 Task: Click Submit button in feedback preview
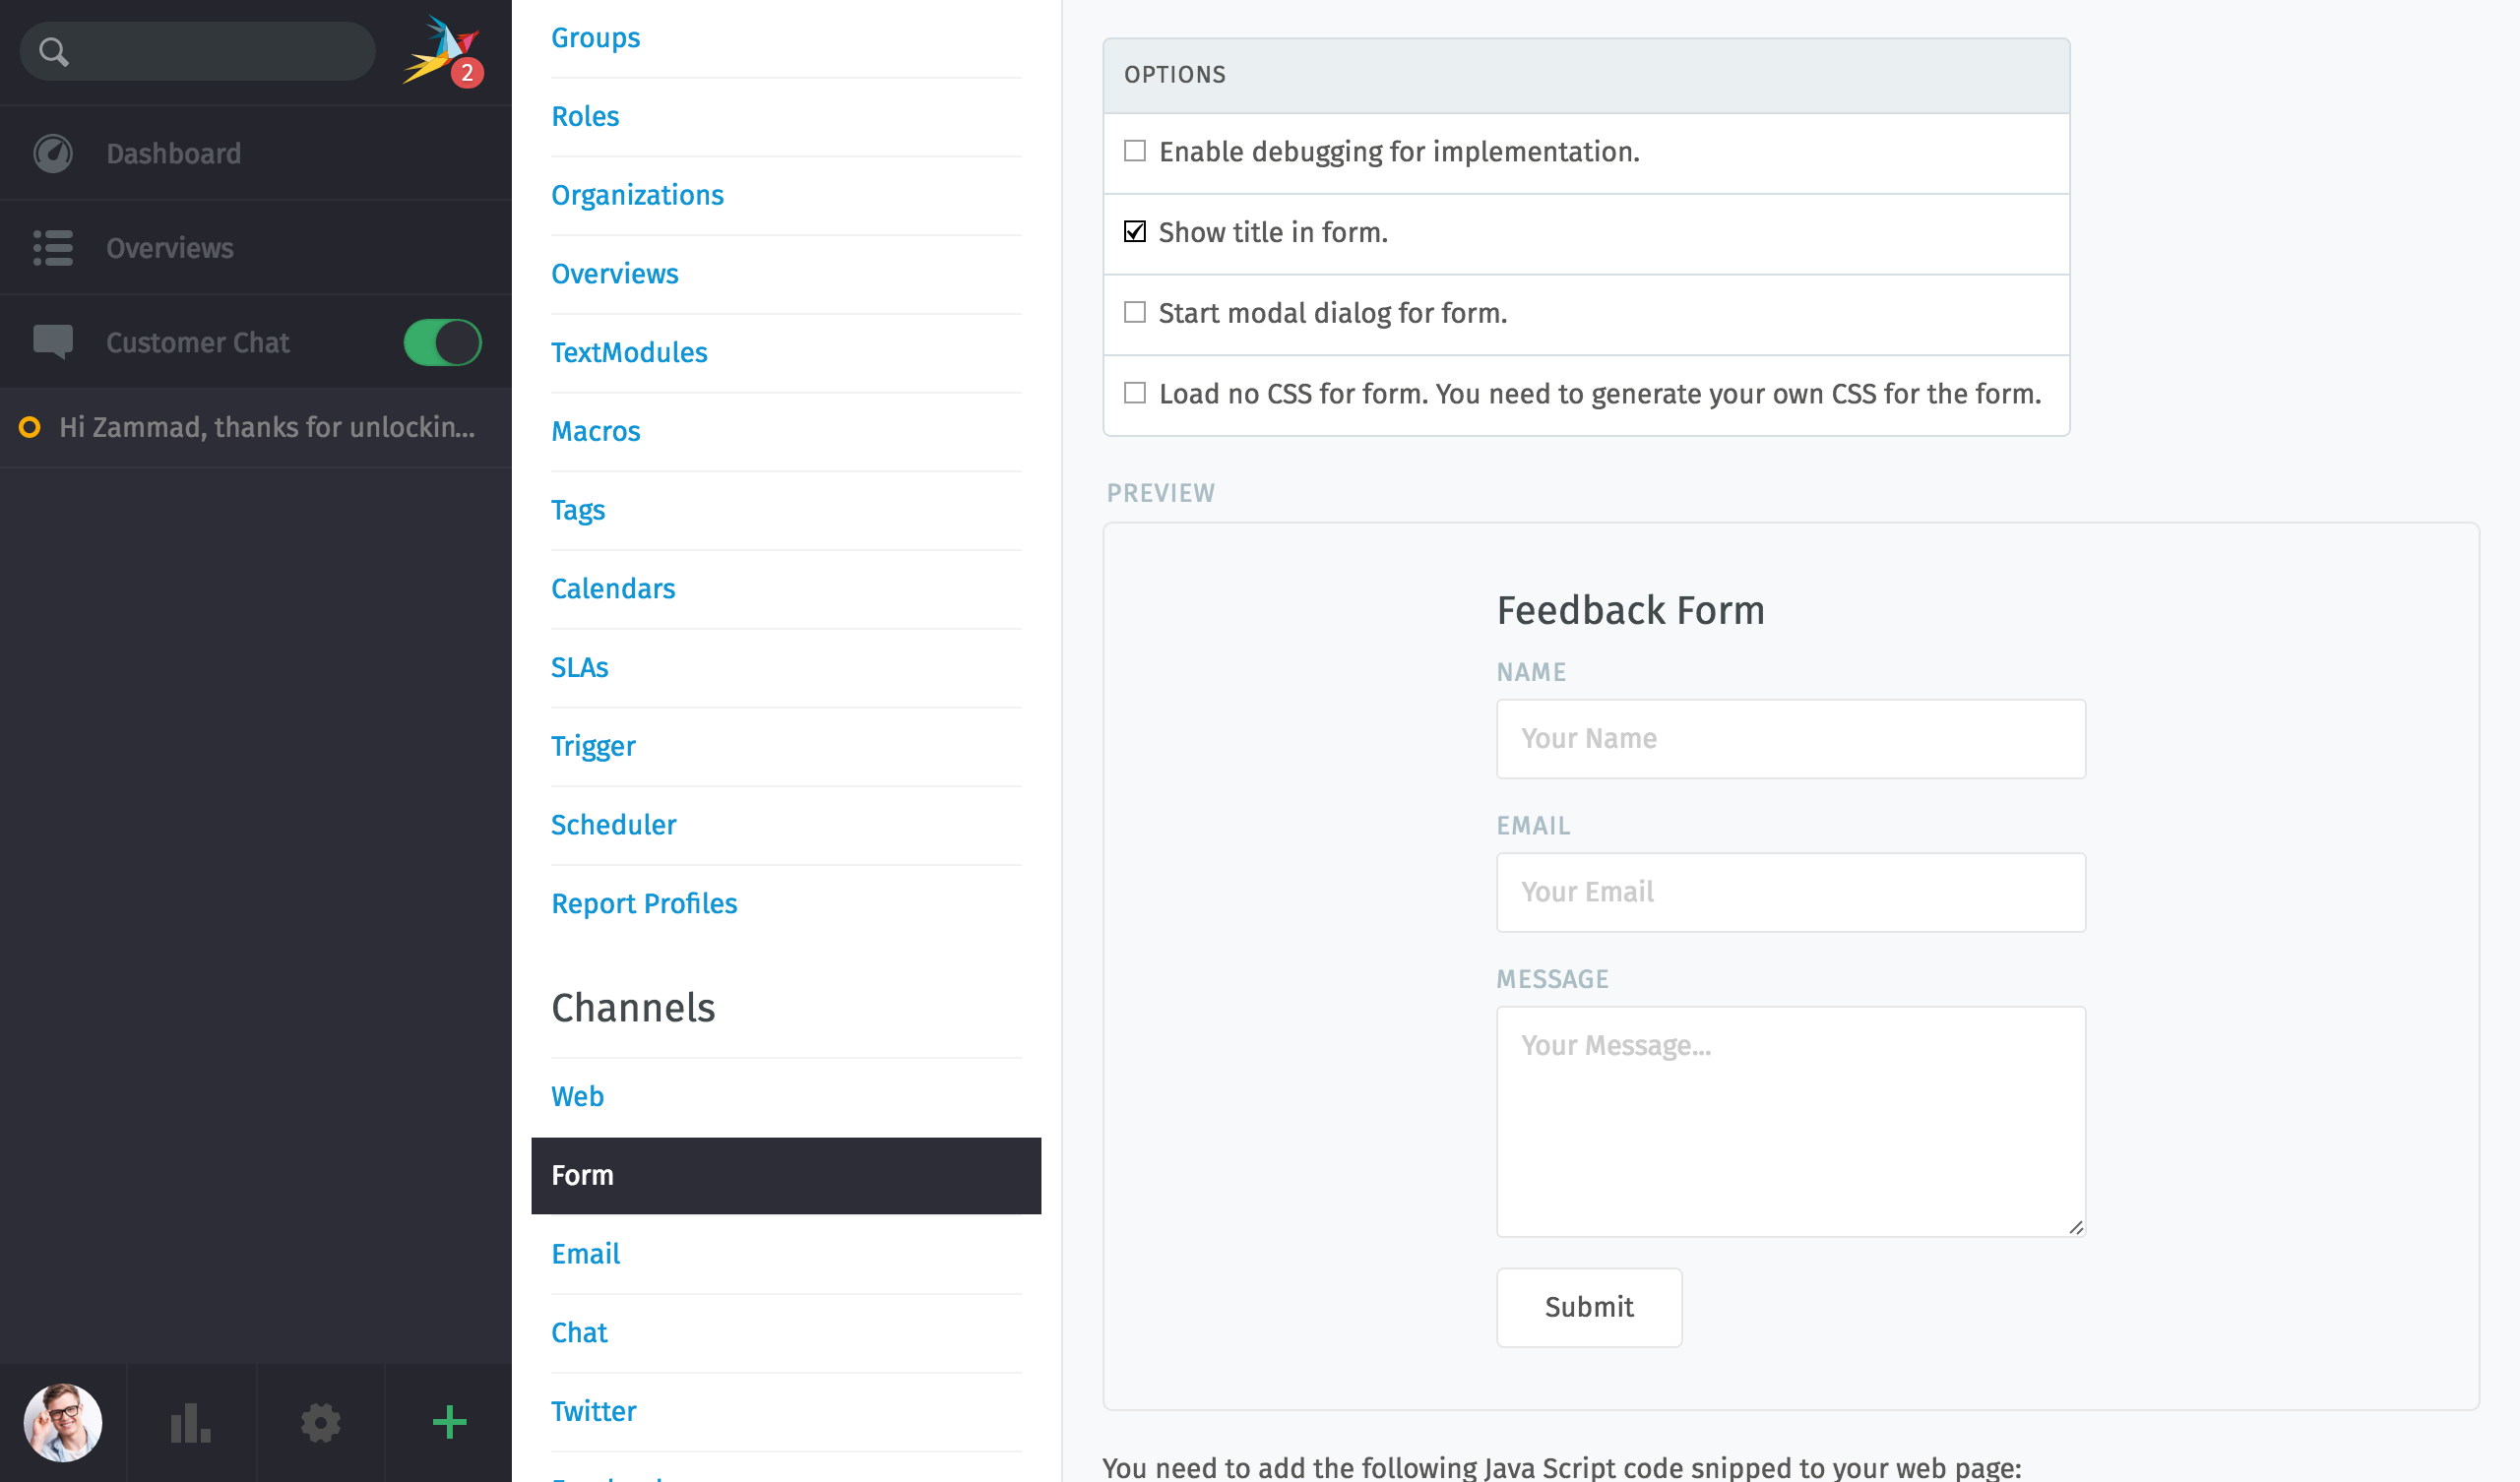(x=1588, y=1308)
